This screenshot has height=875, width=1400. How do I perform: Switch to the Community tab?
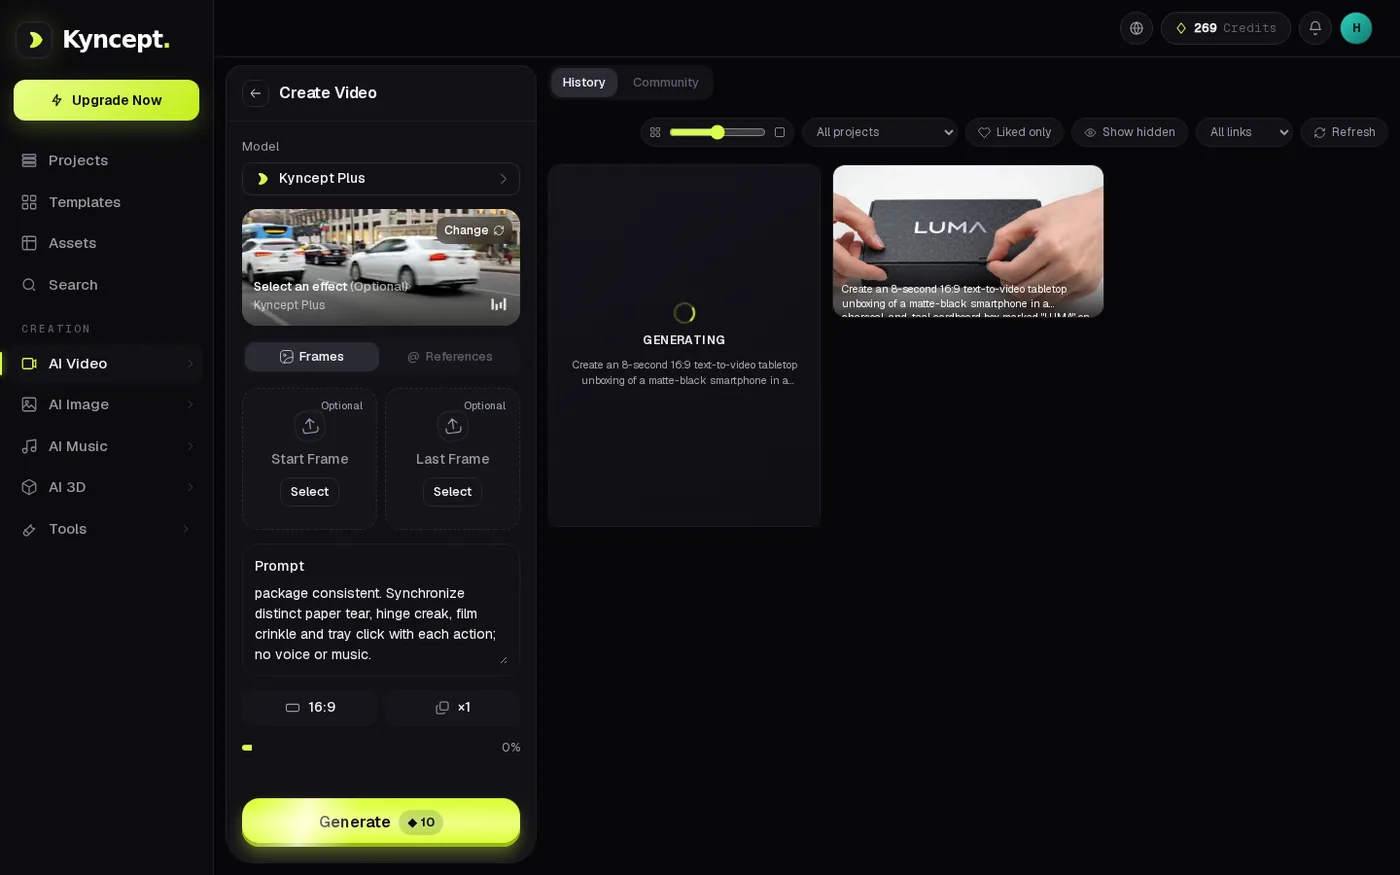[665, 83]
